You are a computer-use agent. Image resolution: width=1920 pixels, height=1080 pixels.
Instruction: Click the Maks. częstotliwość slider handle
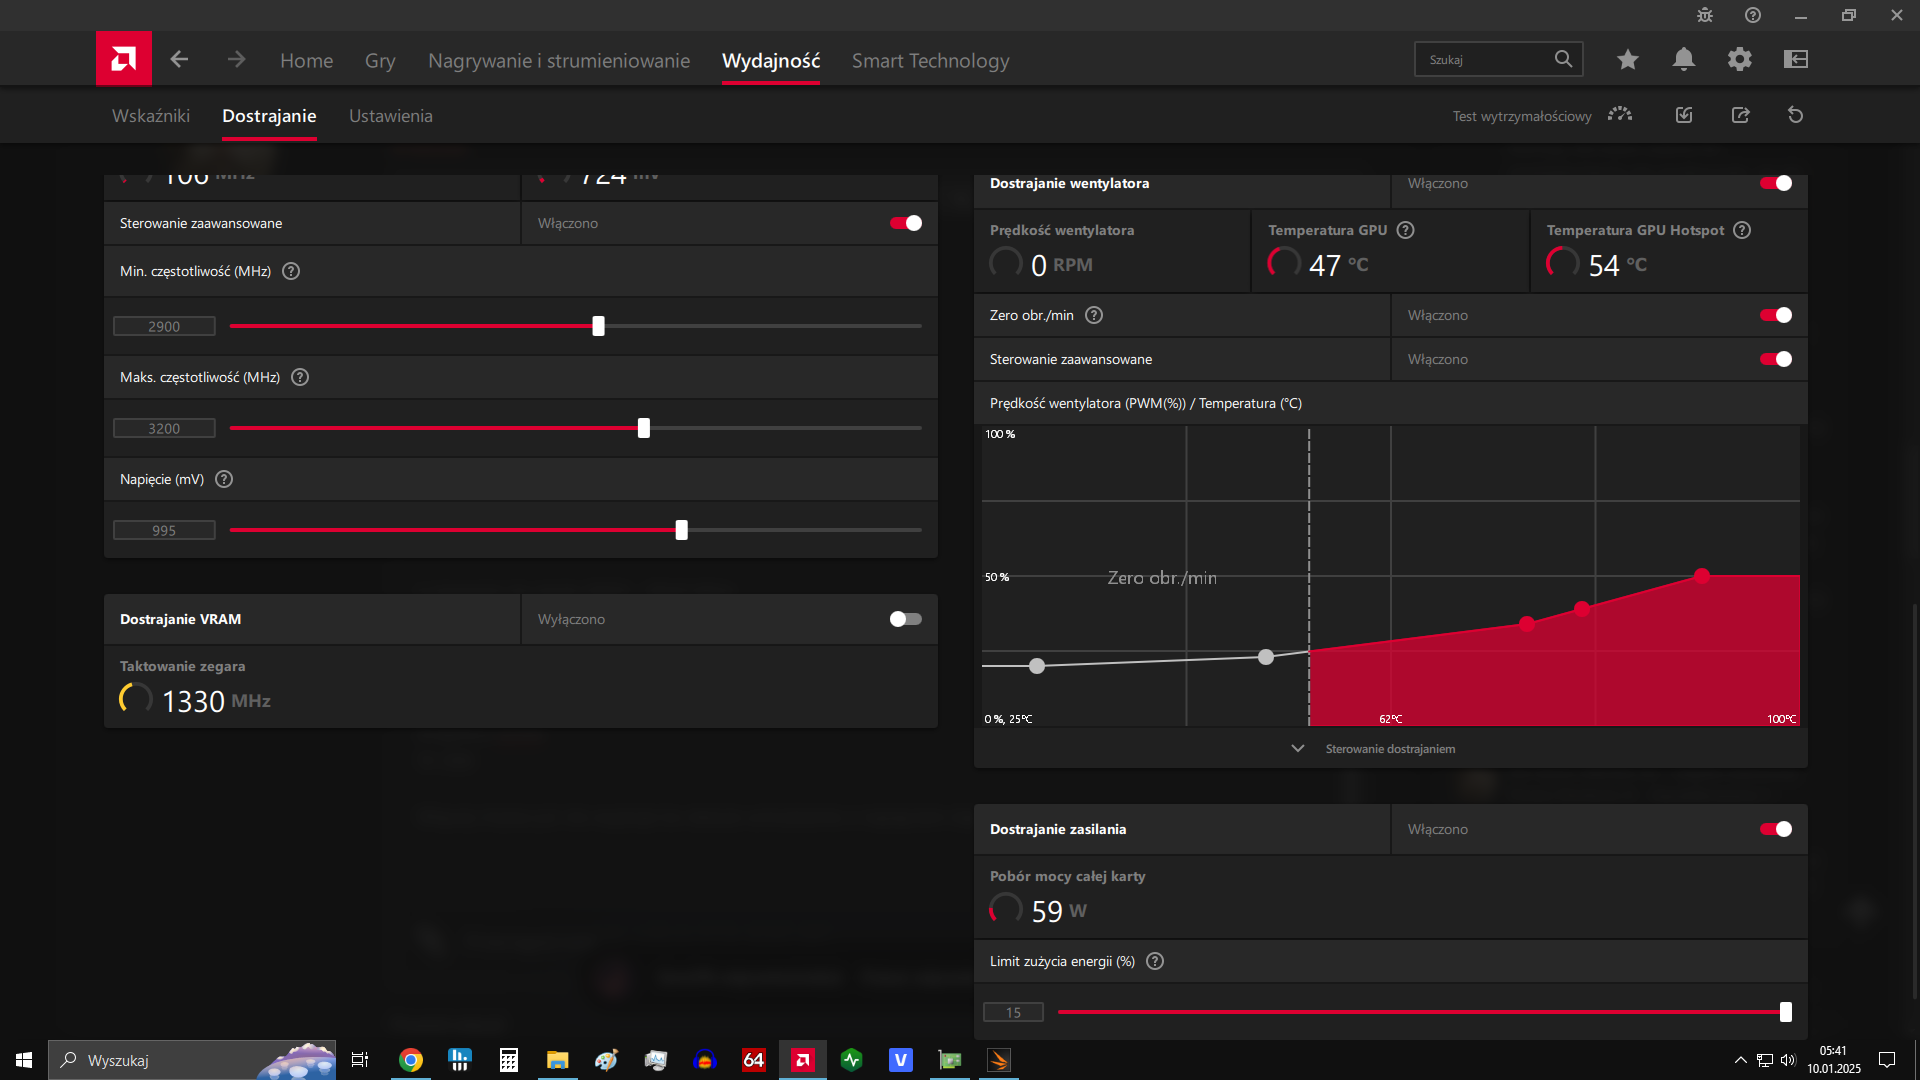[x=643, y=428]
